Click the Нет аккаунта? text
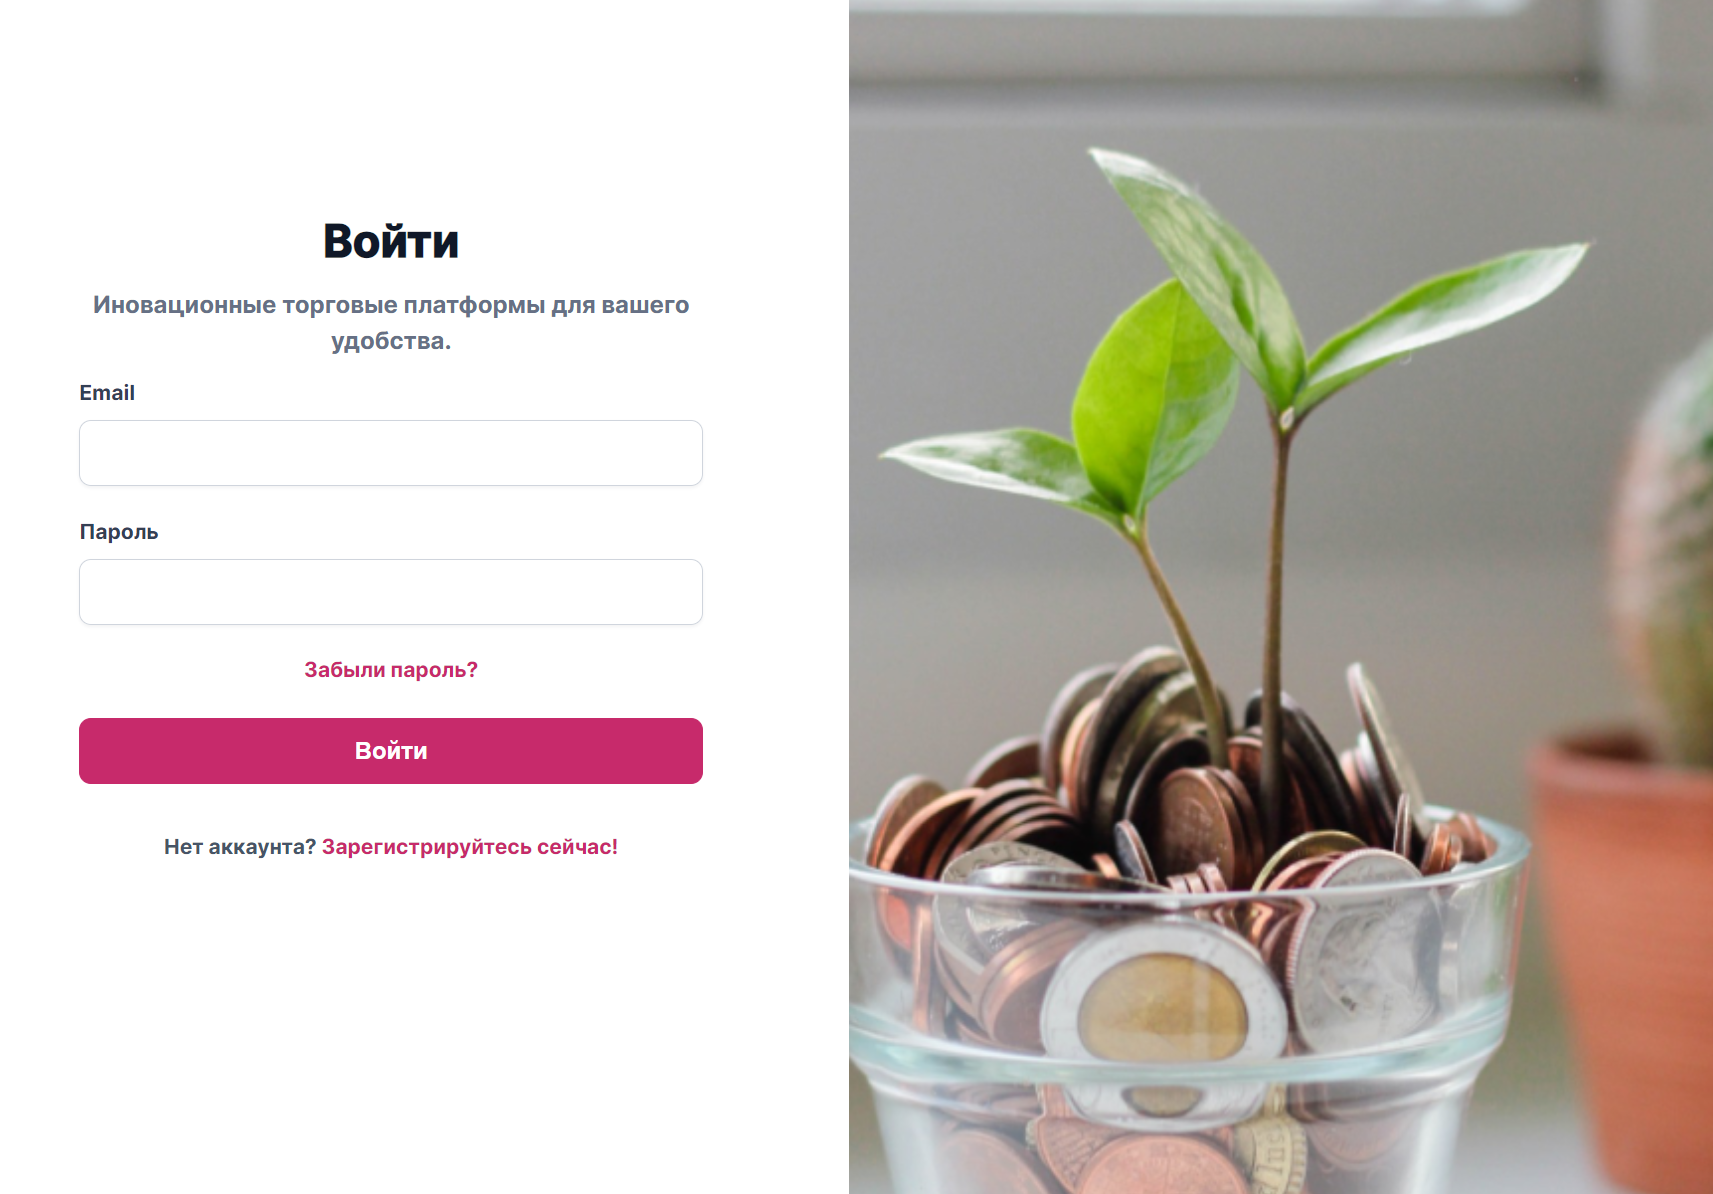Viewport: 1713px width, 1194px height. [240, 847]
